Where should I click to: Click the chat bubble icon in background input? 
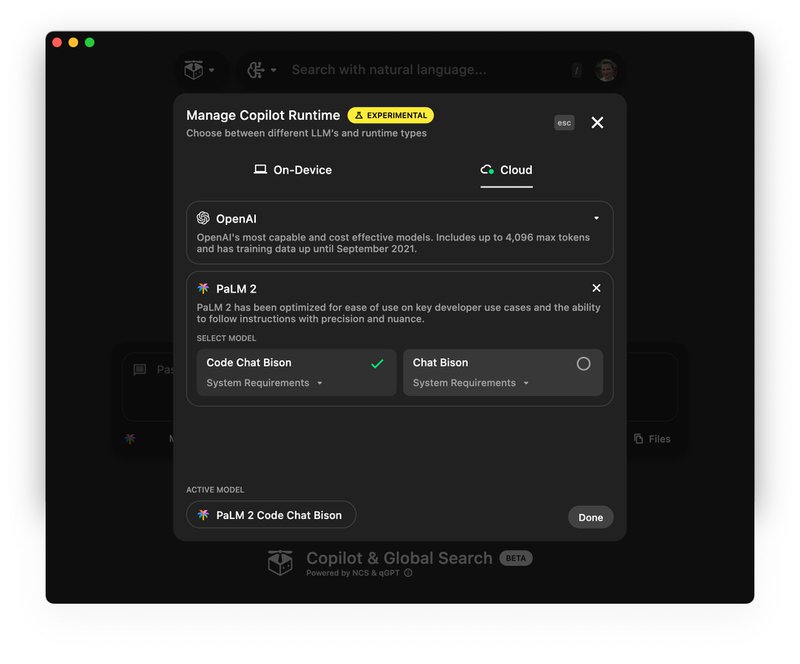[x=139, y=370]
